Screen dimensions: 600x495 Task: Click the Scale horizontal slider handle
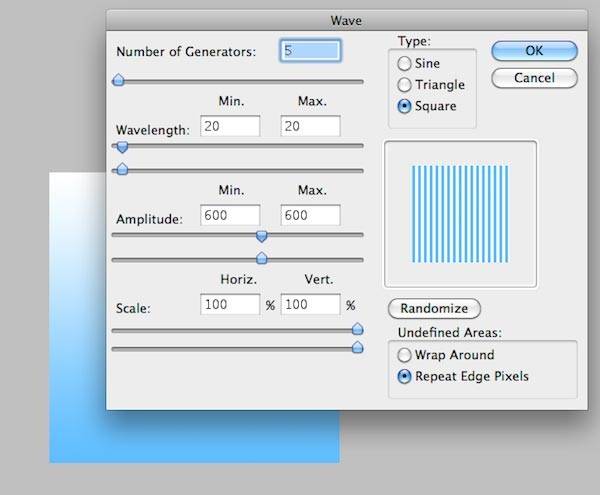tap(357, 328)
